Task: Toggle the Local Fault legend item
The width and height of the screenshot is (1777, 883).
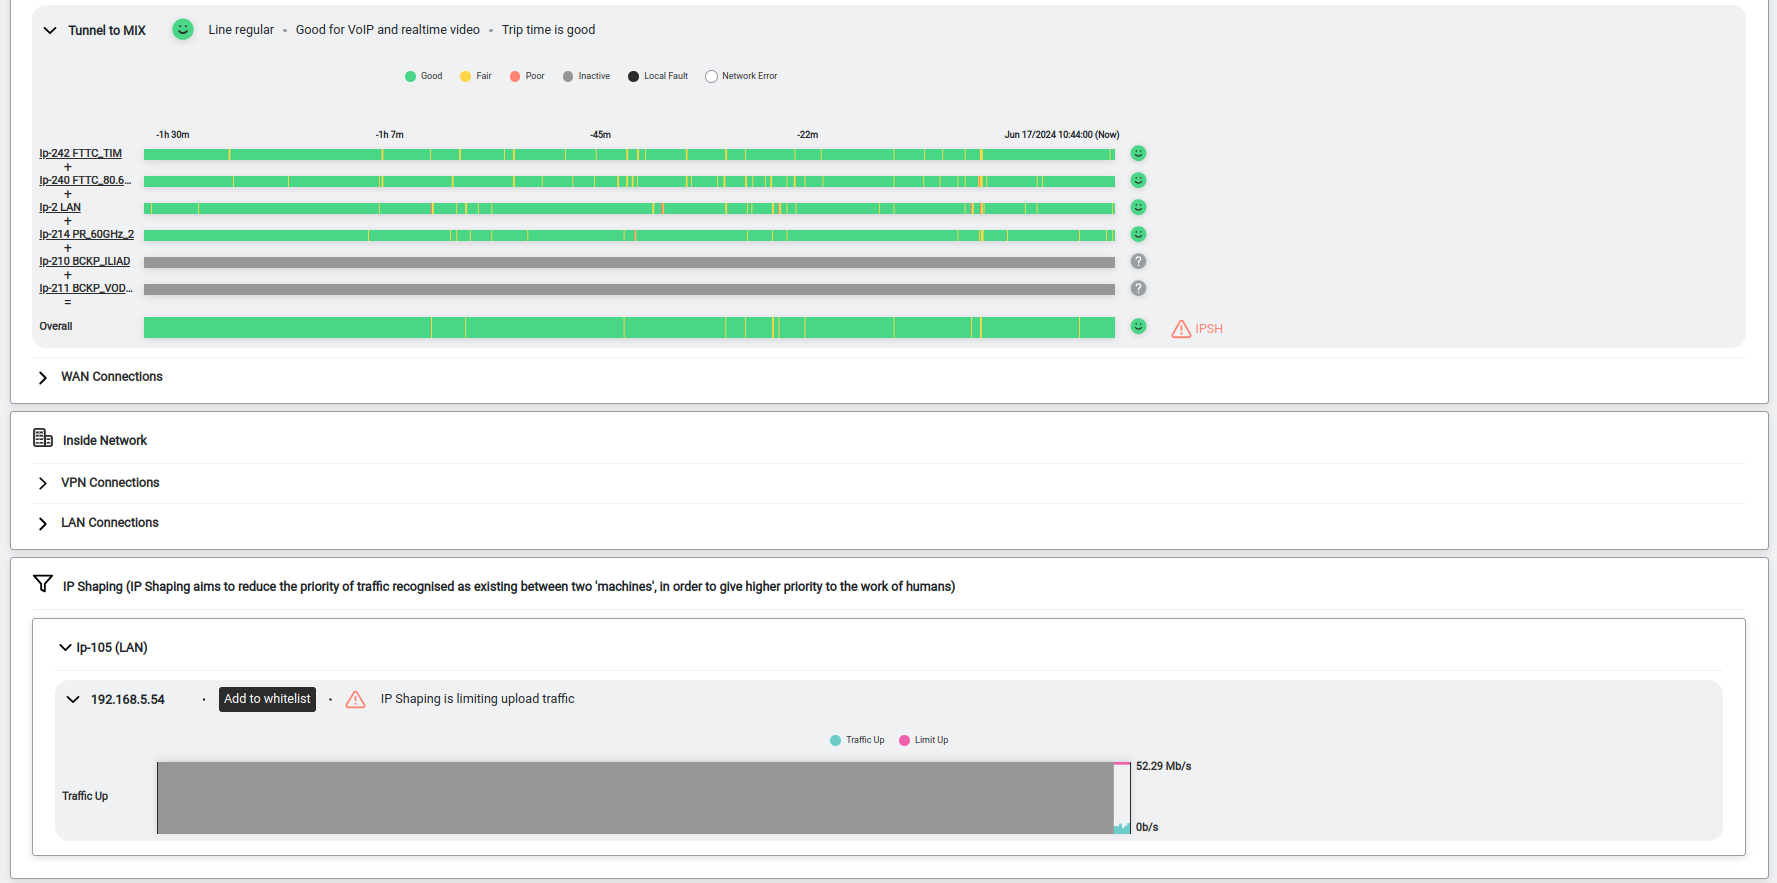Action: click(658, 76)
